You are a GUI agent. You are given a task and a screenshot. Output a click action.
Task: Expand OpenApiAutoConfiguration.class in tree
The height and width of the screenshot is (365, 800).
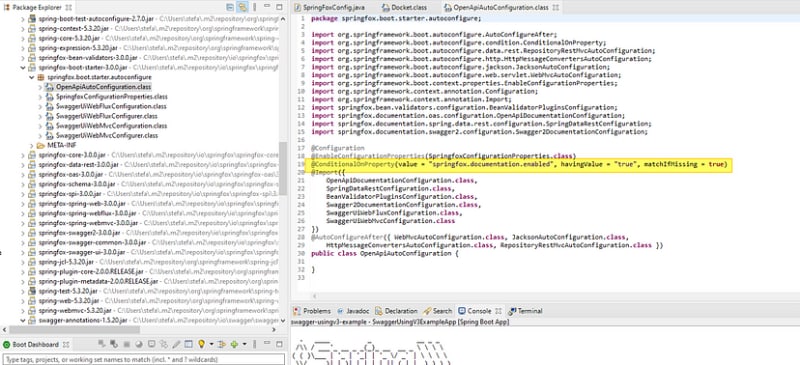40,87
